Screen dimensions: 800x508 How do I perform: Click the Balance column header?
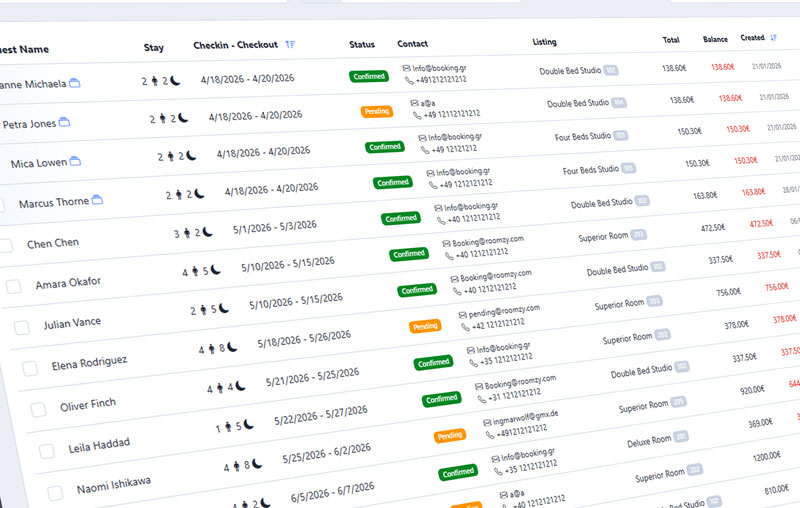click(715, 39)
